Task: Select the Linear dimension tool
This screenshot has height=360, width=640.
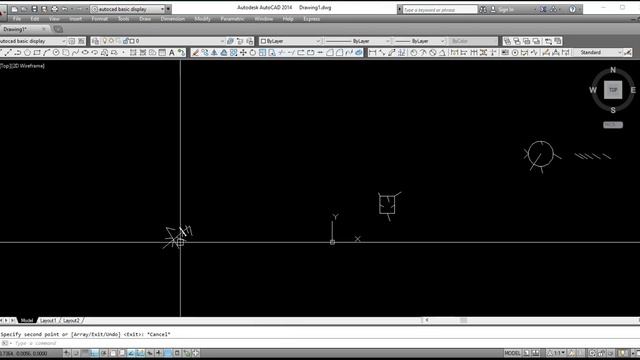Action: (372, 53)
